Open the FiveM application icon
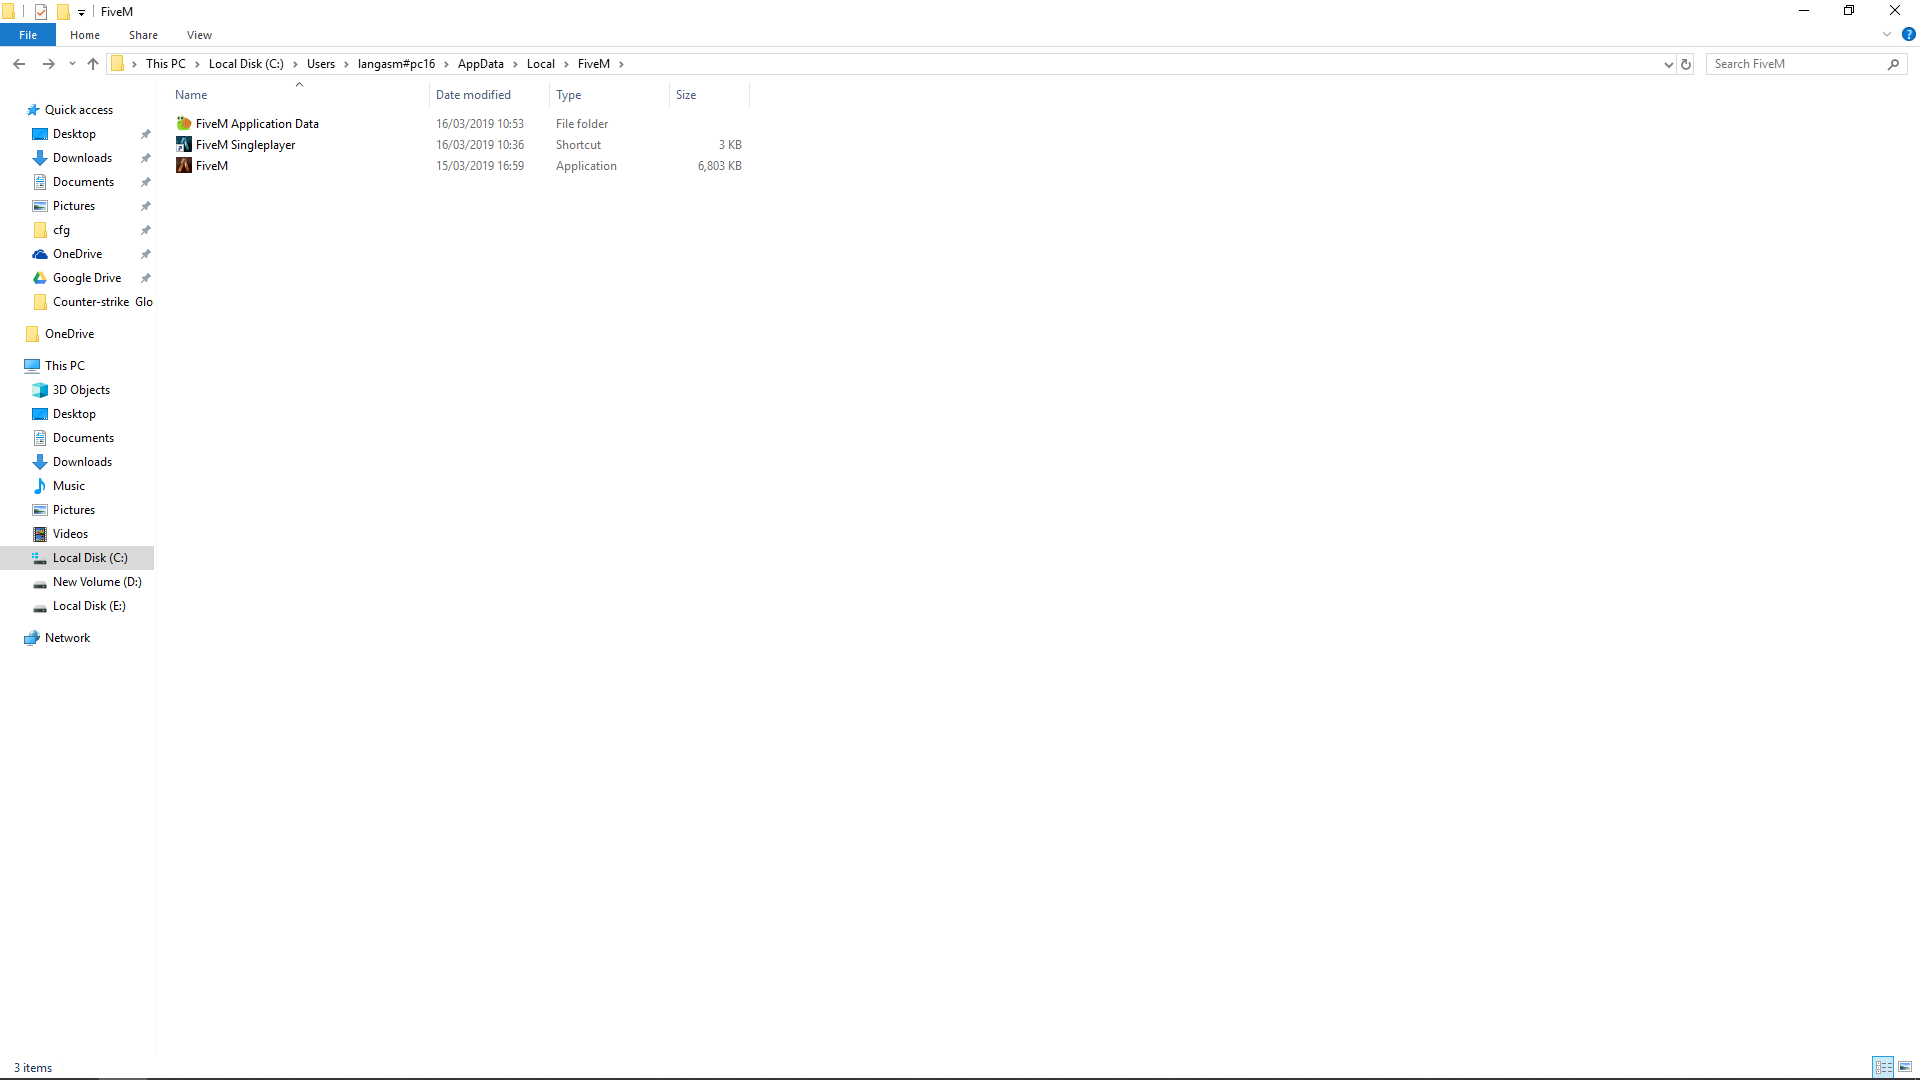Viewport: 1920px width, 1080px height. (x=184, y=166)
